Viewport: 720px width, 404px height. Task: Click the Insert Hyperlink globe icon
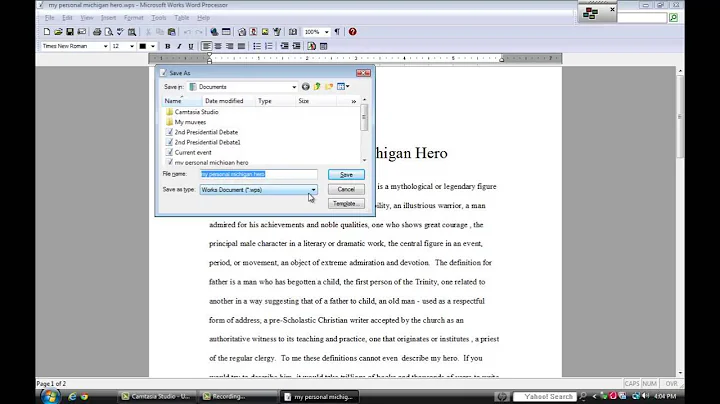tap(214, 32)
